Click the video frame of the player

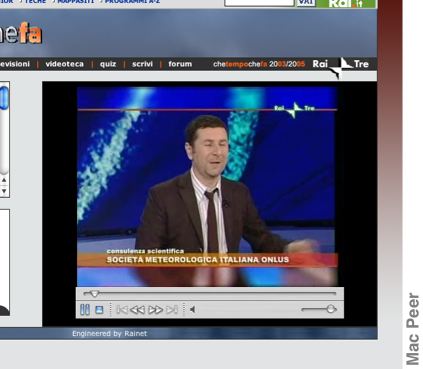click(207, 187)
